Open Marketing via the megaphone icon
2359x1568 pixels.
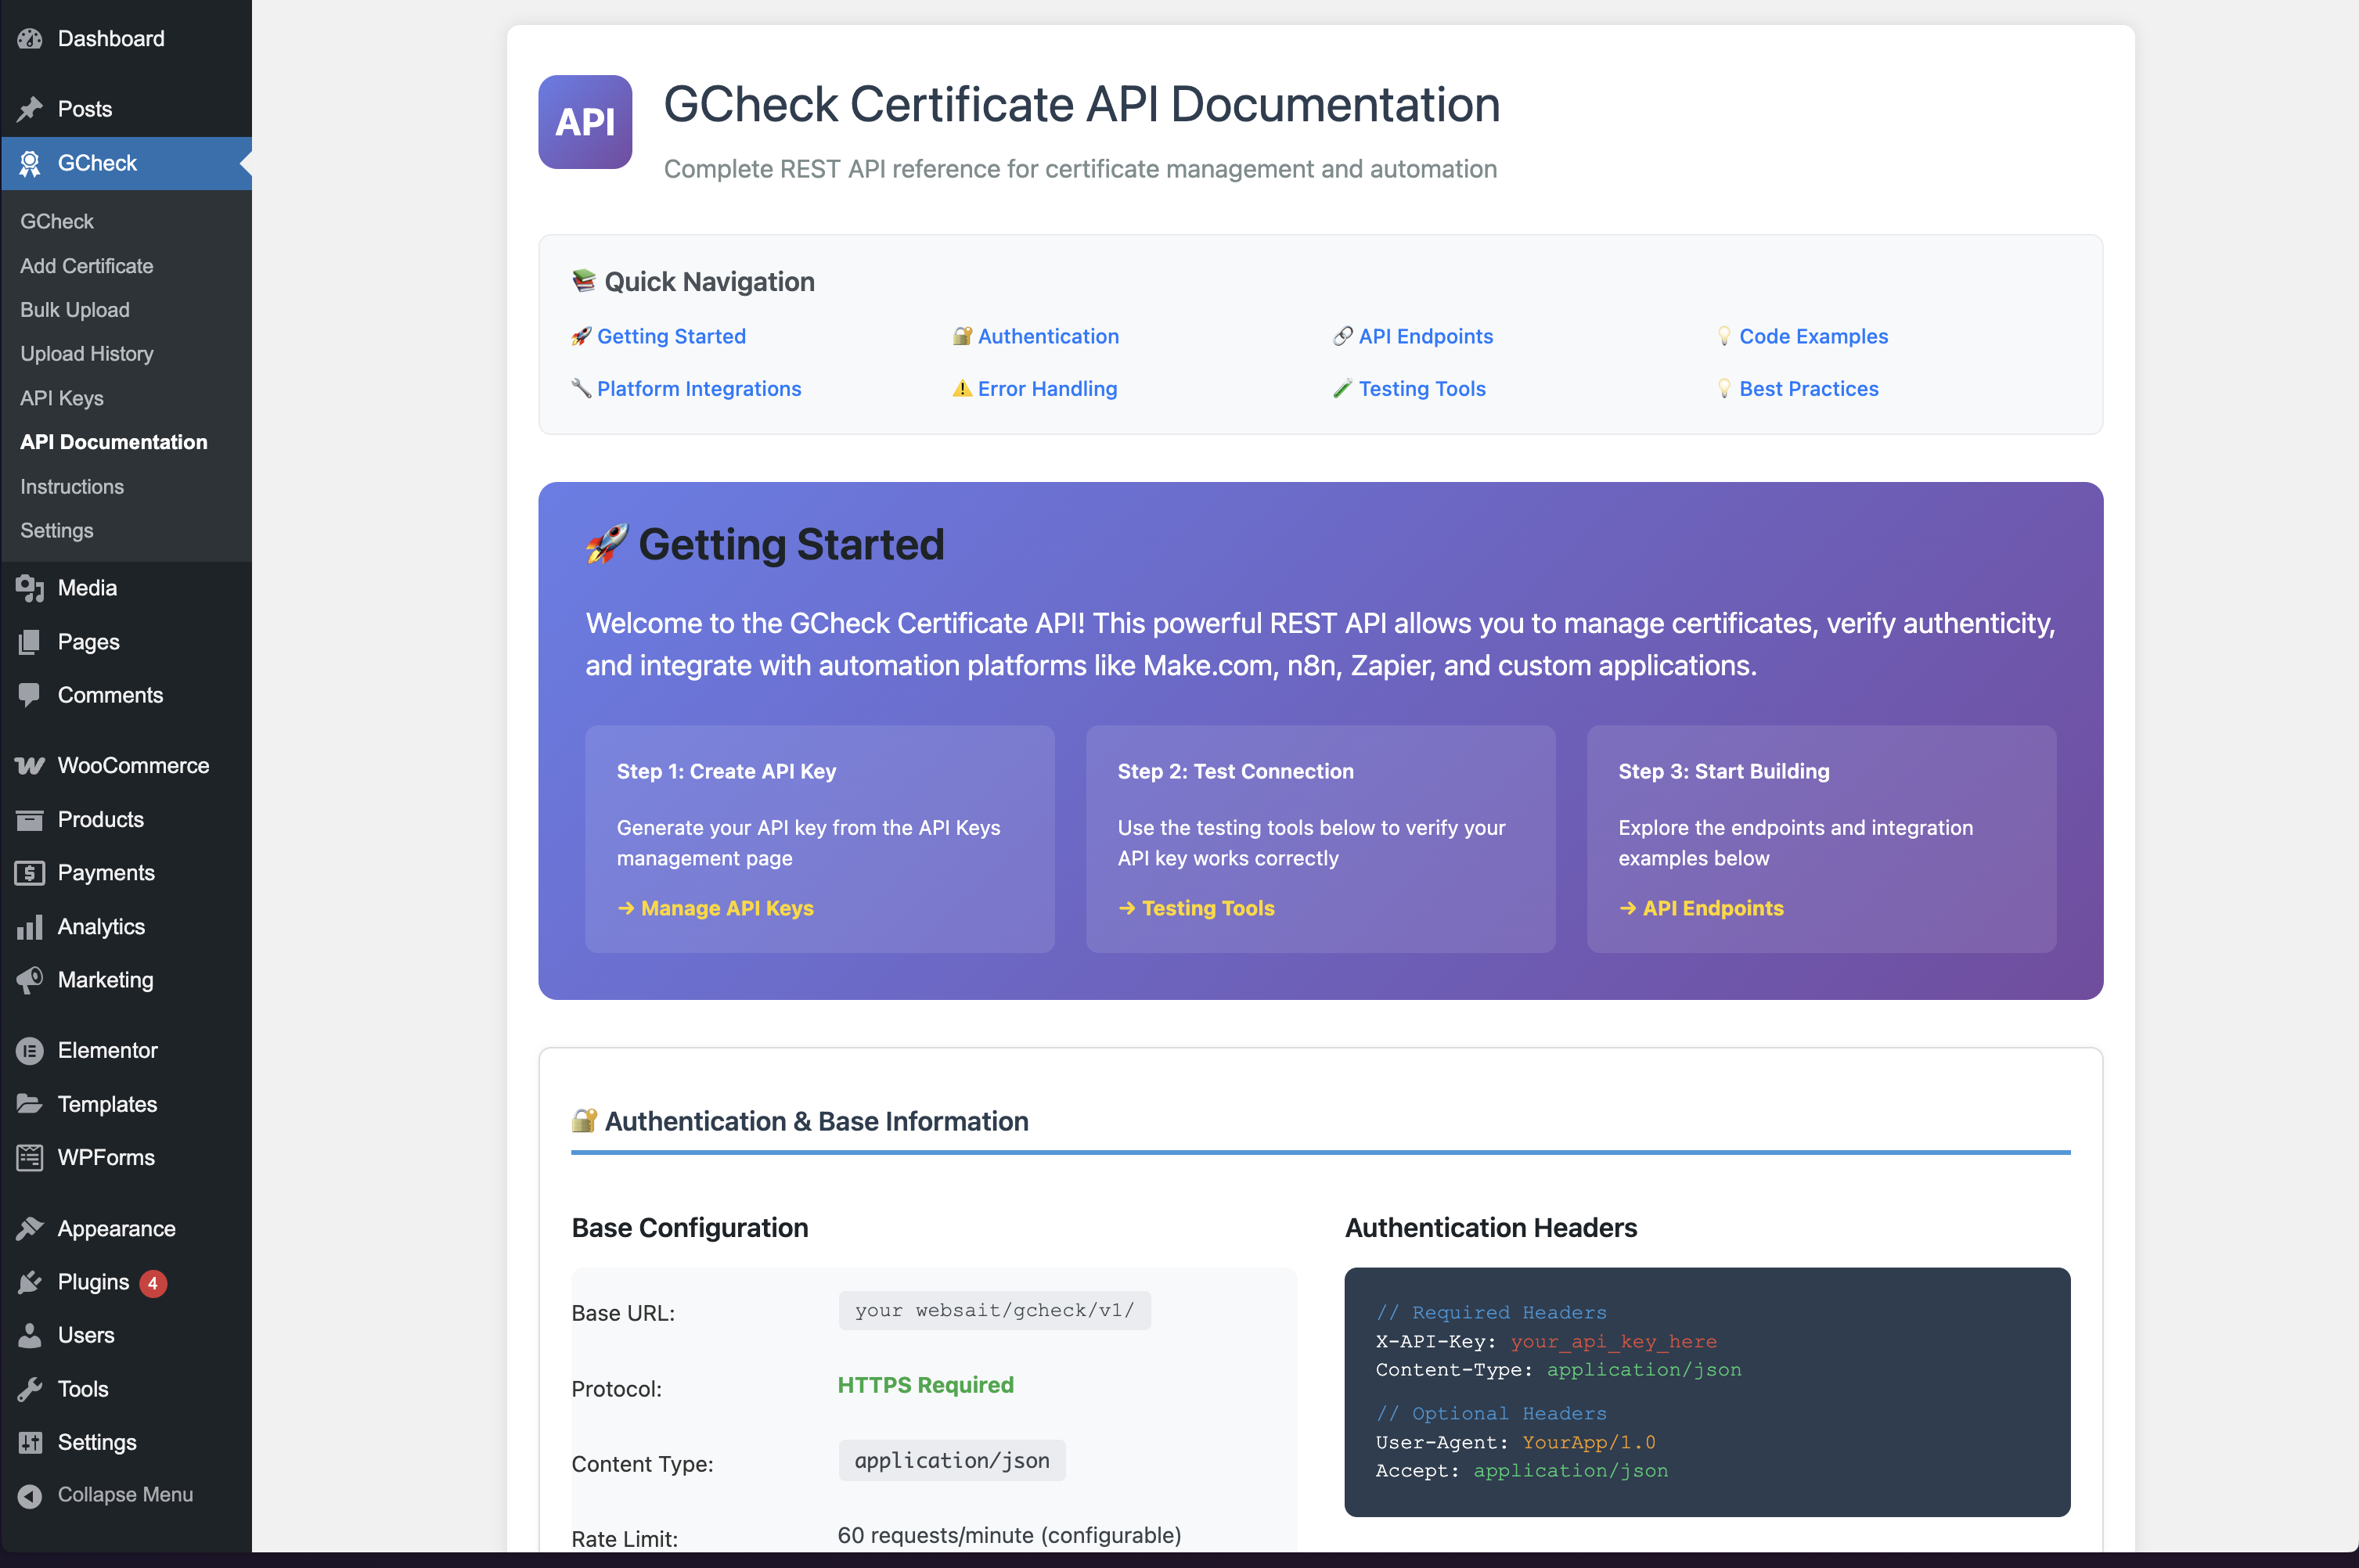(30, 980)
